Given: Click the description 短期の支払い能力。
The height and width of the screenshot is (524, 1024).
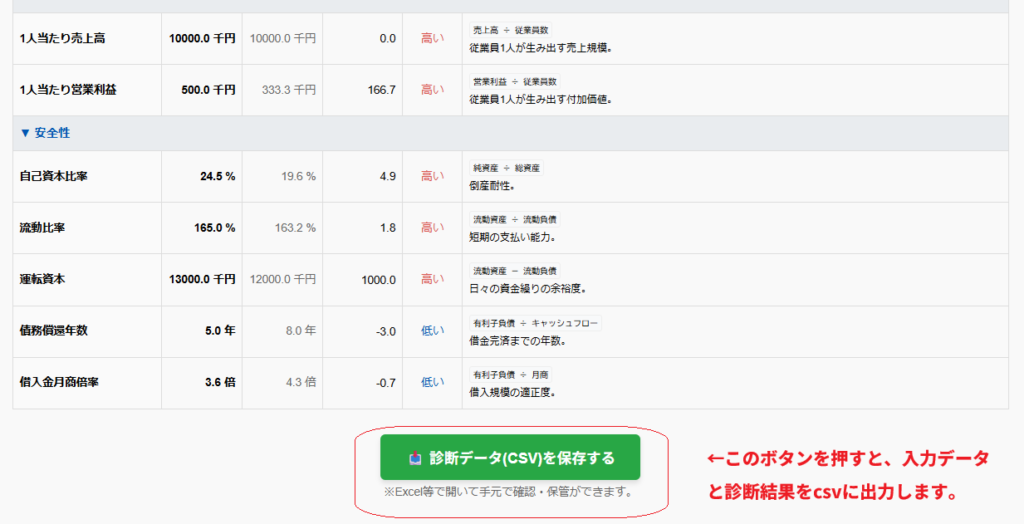Looking at the screenshot, I should click(513, 238).
